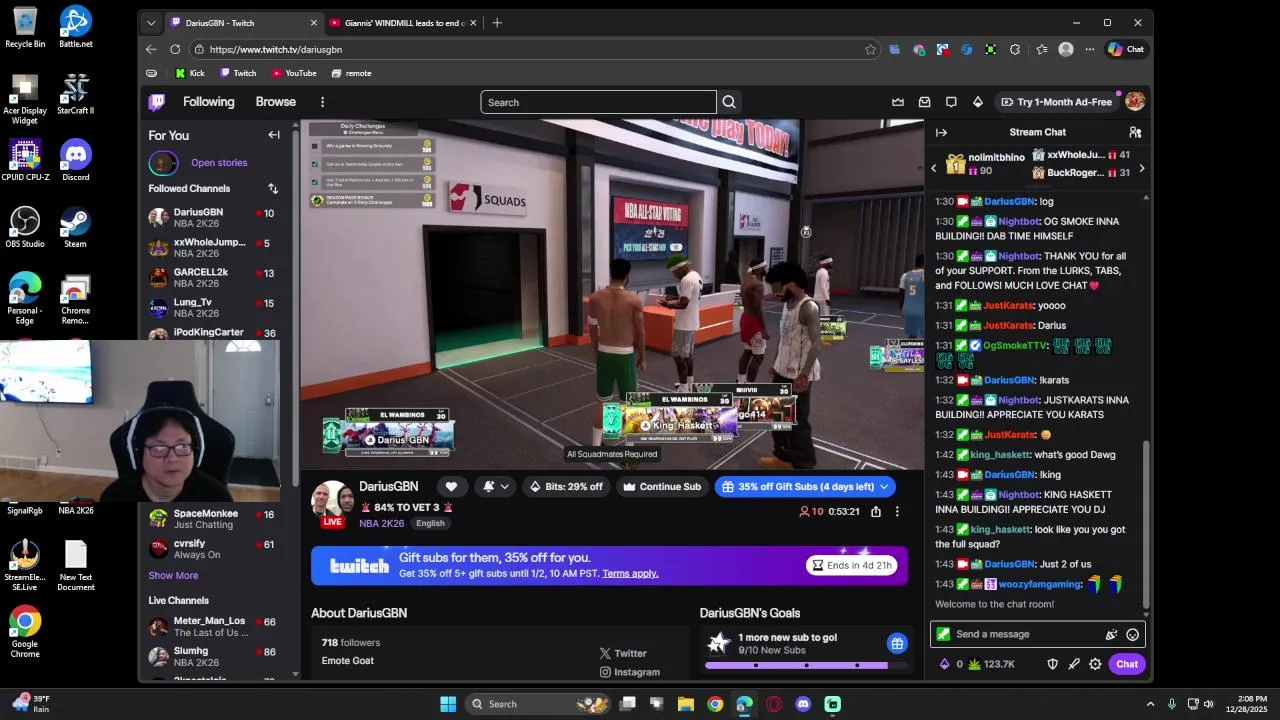This screenshot has height=720, width=1280.
Task: Sort followed channels with arrows icon
Action: tap(273, 188)
